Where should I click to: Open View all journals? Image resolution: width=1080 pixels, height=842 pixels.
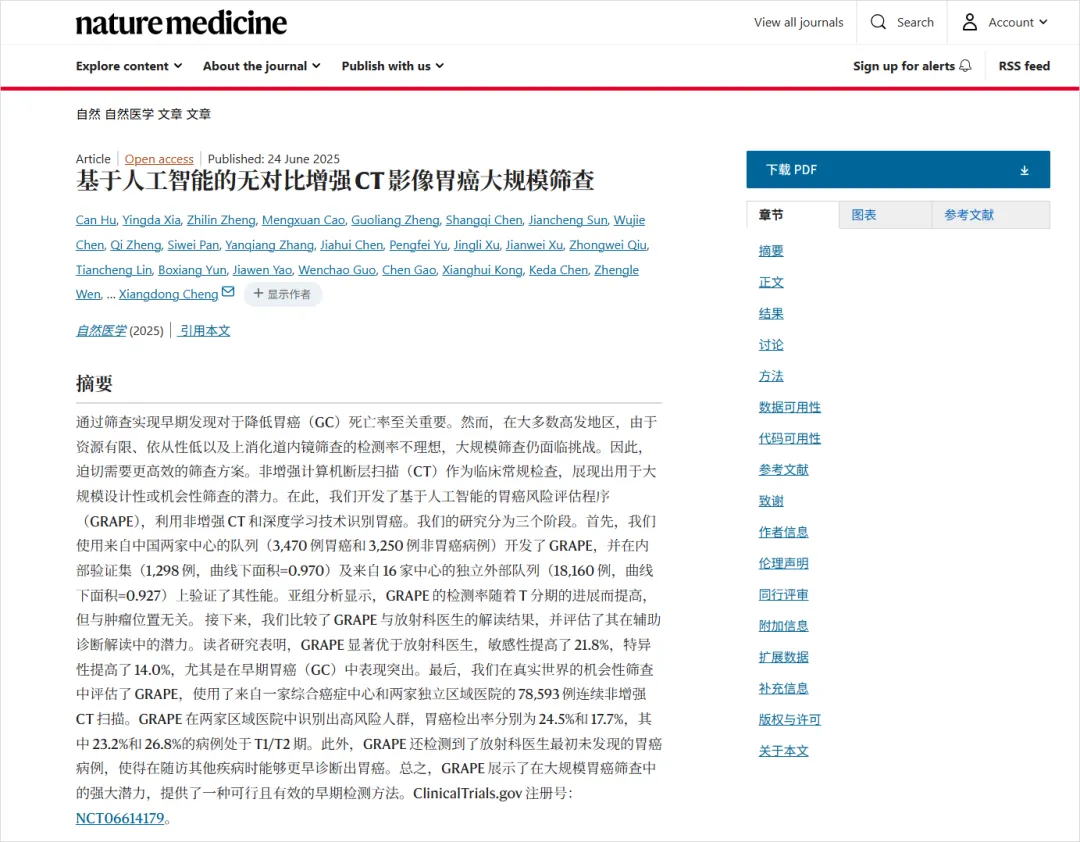point(798,22)
